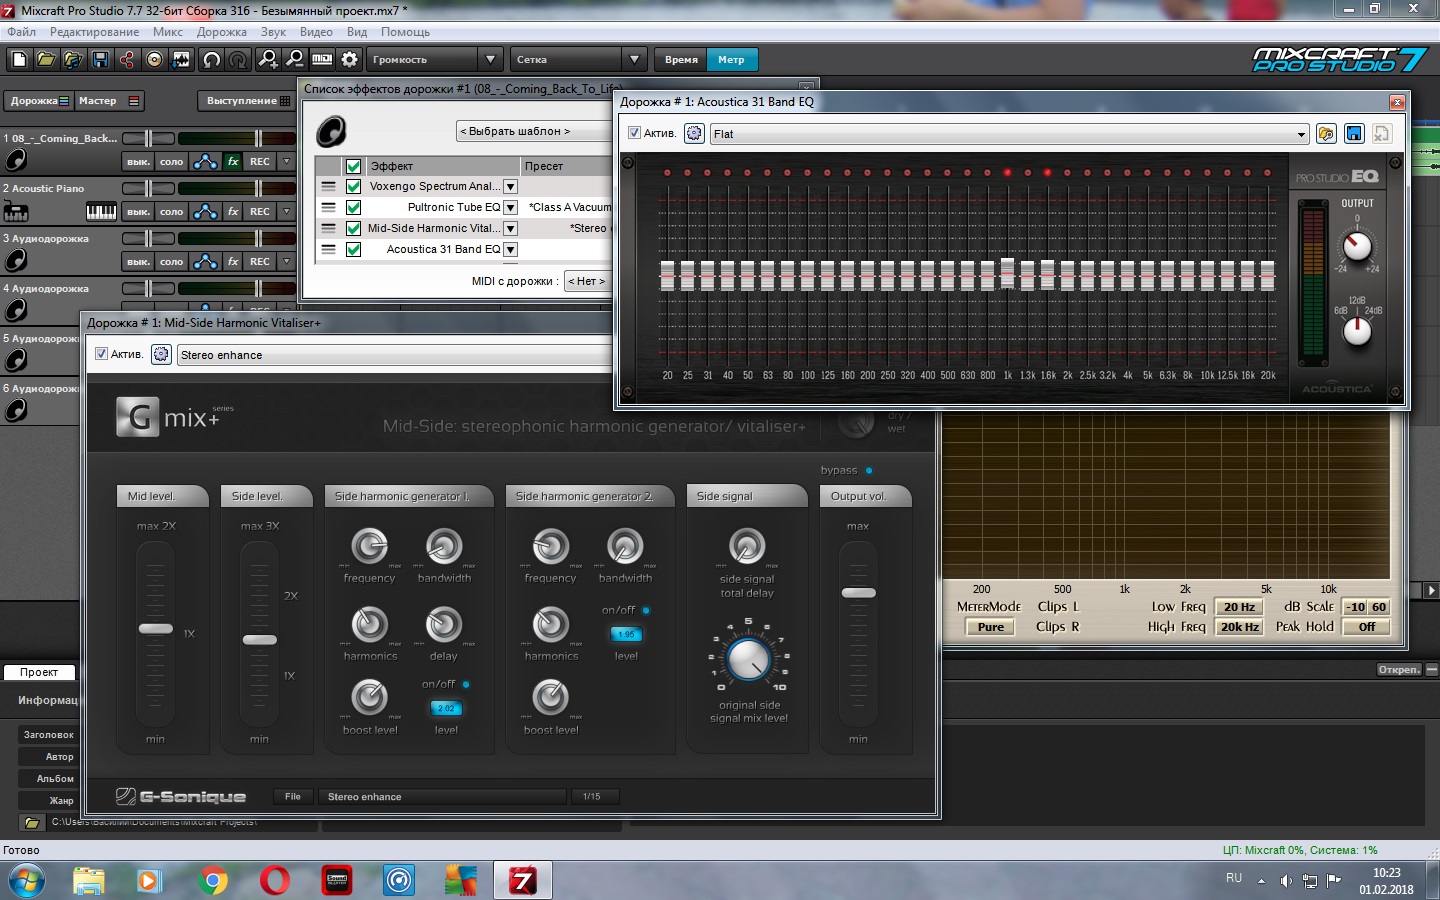Open preferences gear icon in toolbar
1440x900 pixels.
click(349, 60)
